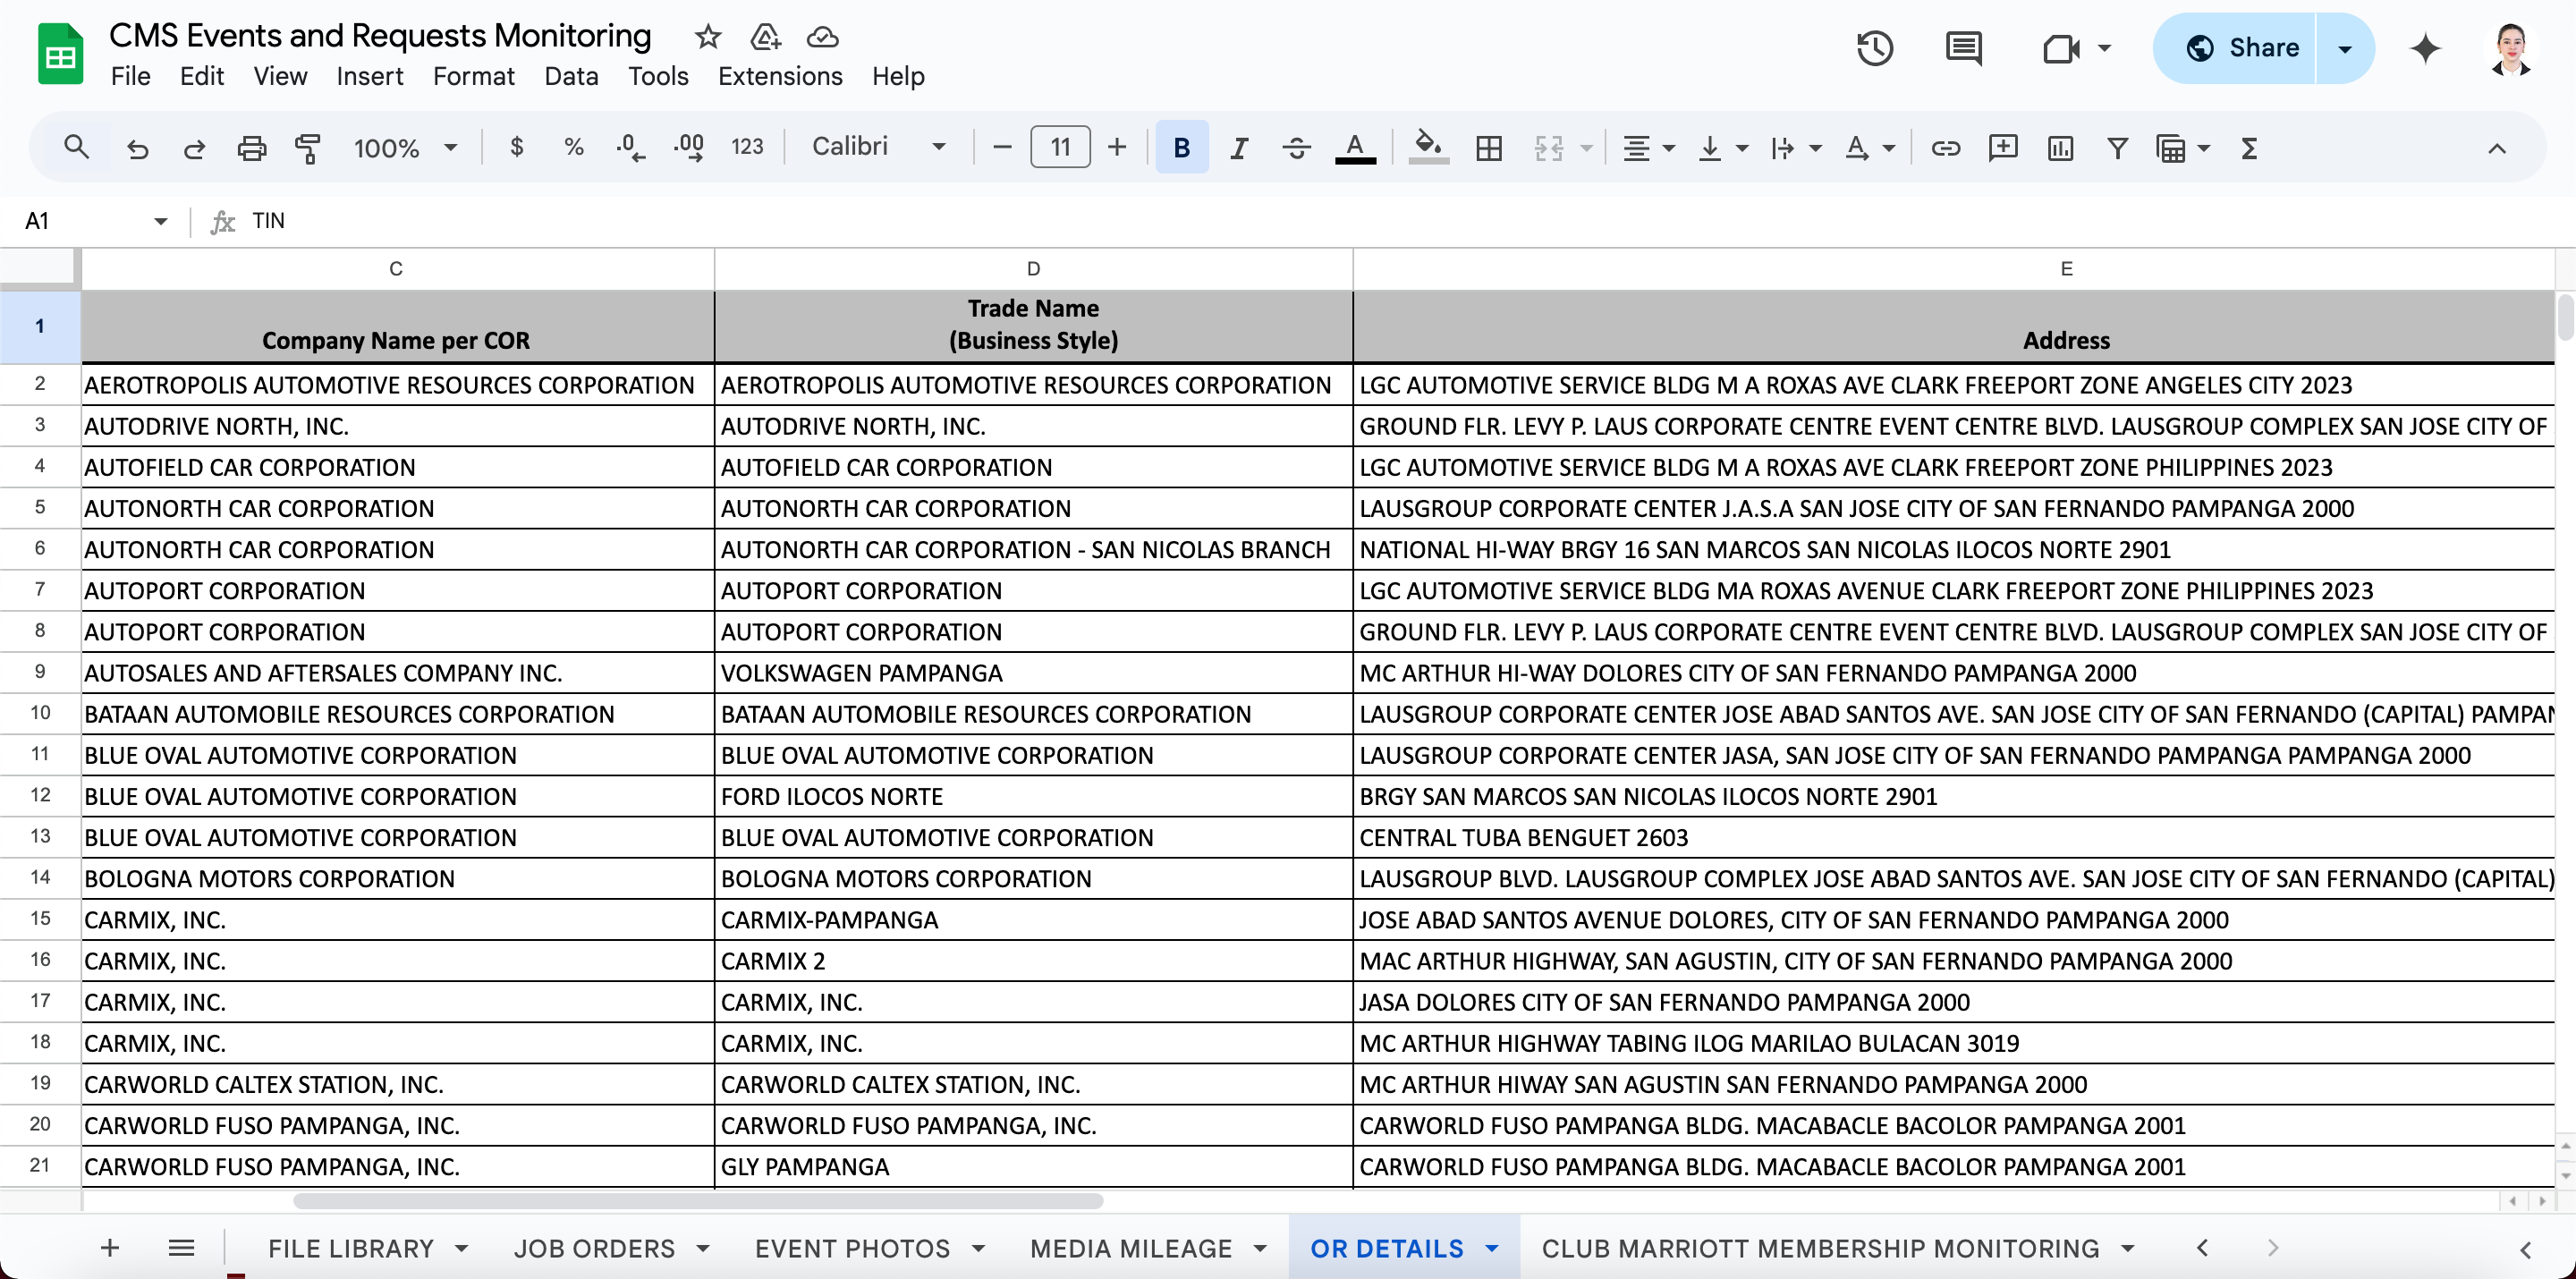2576x1279 pixels.
Task: Undo the last action
Action: pyautogui.click(x=138, y=148)
